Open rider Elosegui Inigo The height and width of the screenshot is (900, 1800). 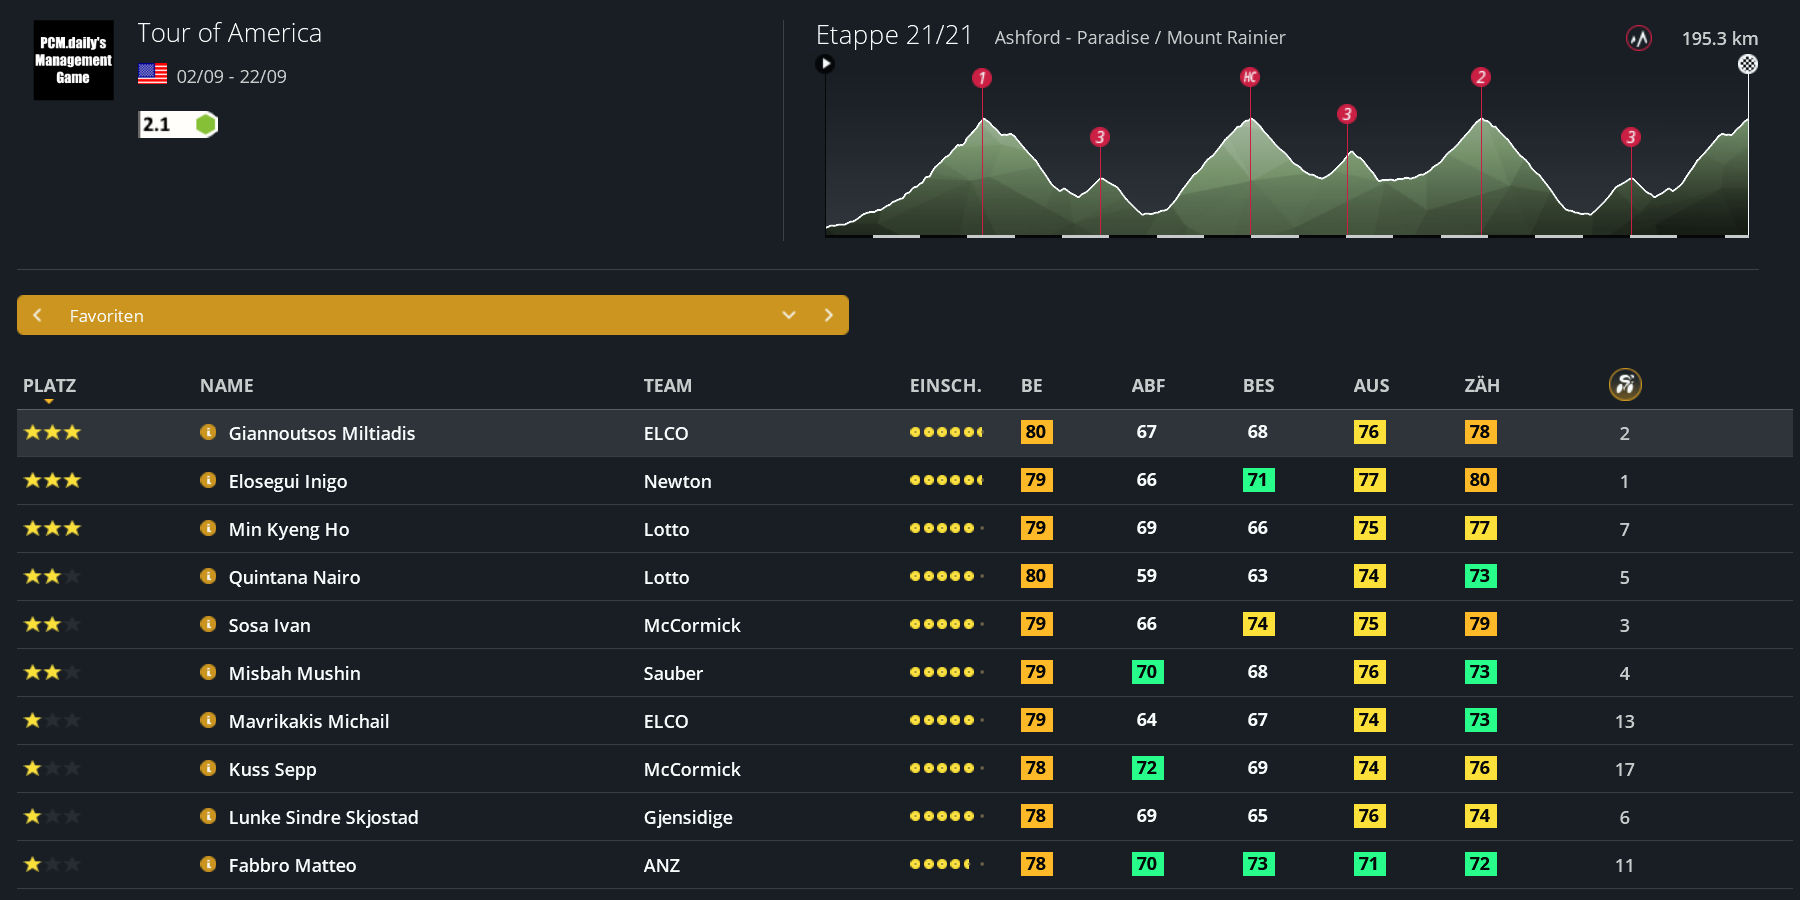[287, 481]
